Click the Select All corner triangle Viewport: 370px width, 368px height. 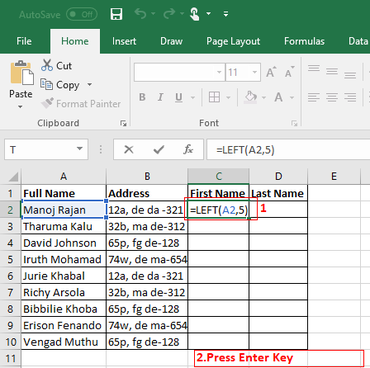click(x=13, y=177)
